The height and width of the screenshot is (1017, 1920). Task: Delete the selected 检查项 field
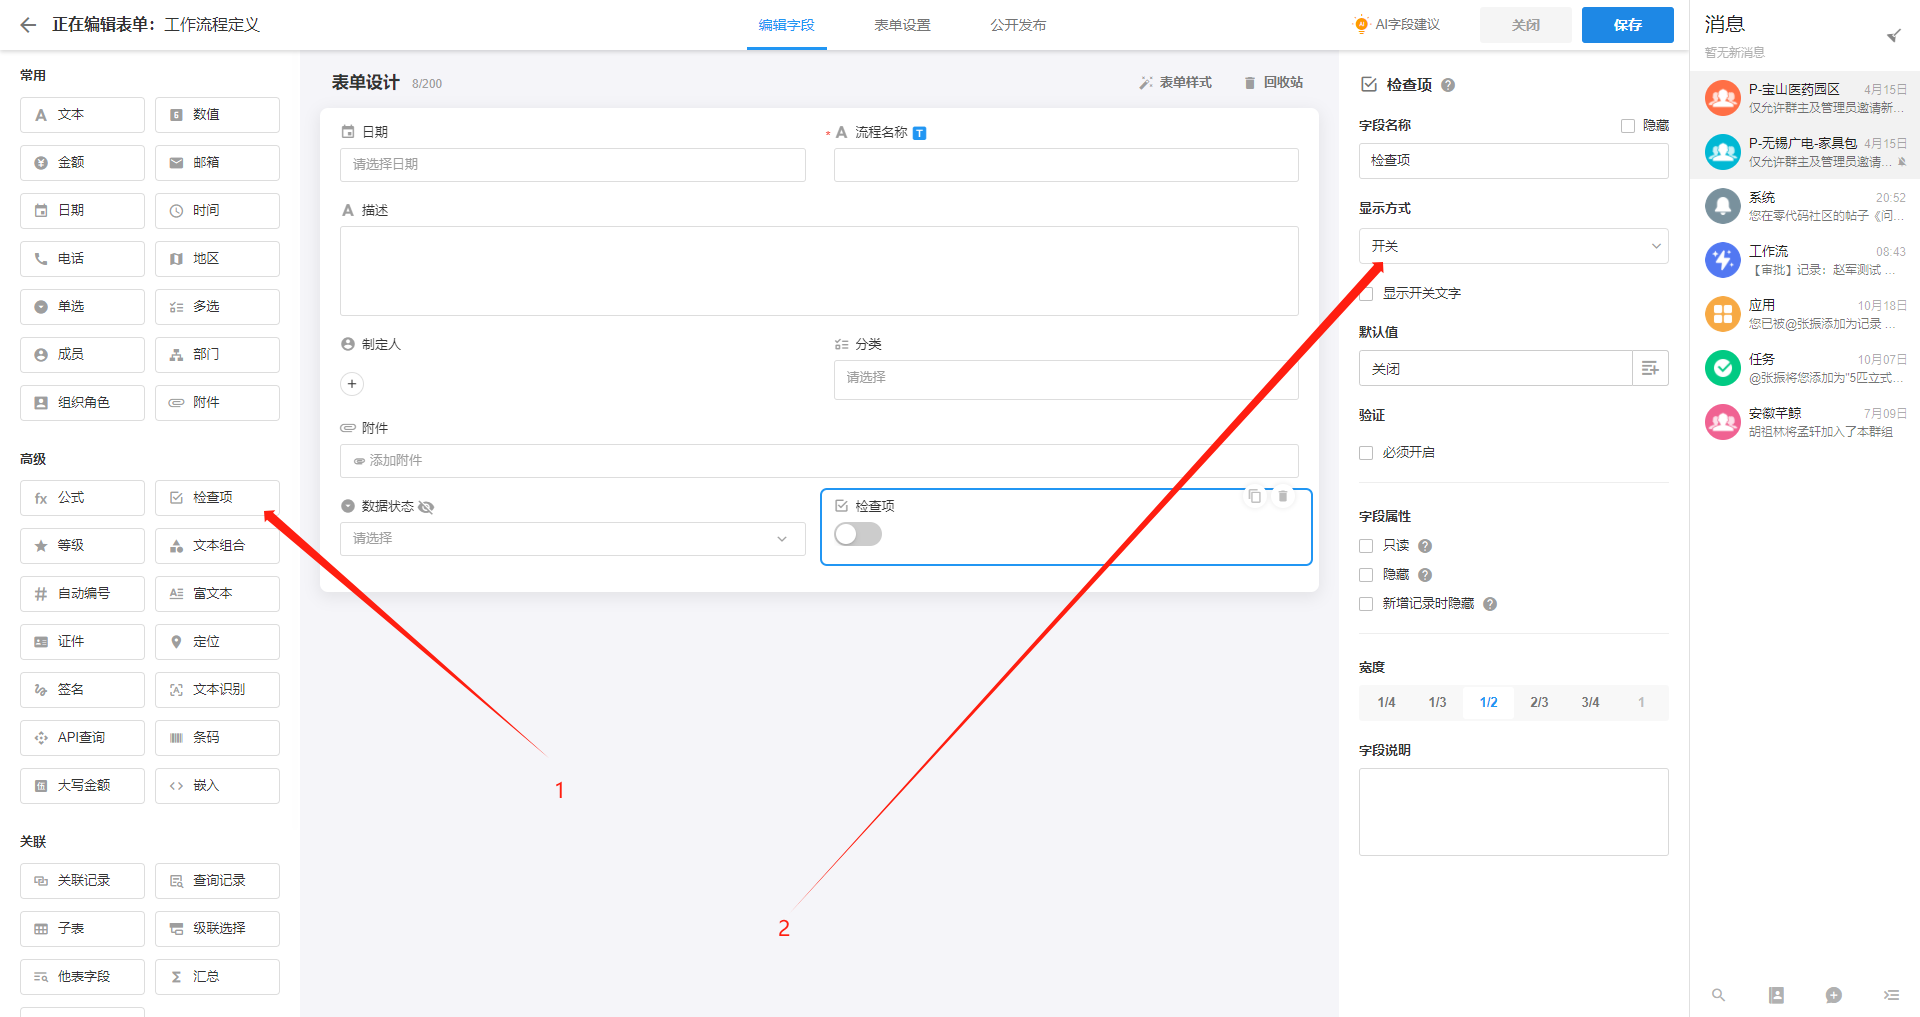1283,496
